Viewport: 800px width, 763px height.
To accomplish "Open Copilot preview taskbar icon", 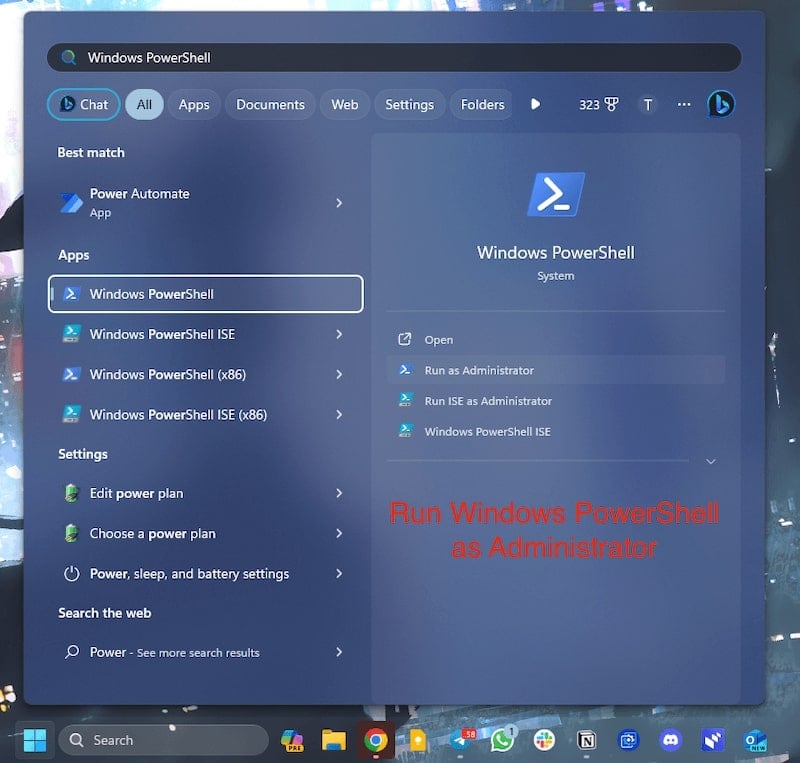I will pos(292,740).
